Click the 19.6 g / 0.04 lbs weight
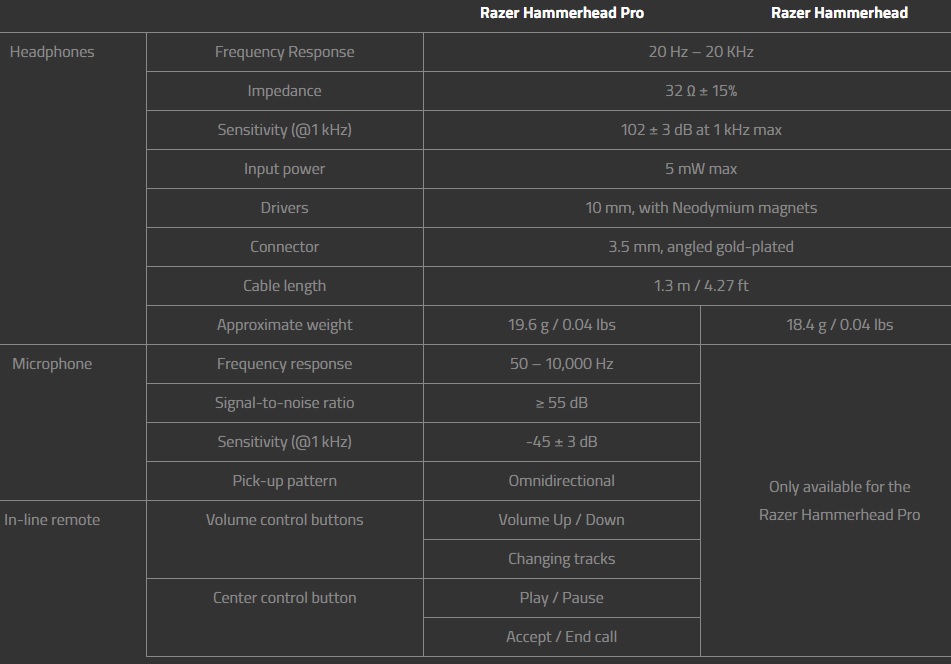The image size is (951, 664). [x=562, y=325]
